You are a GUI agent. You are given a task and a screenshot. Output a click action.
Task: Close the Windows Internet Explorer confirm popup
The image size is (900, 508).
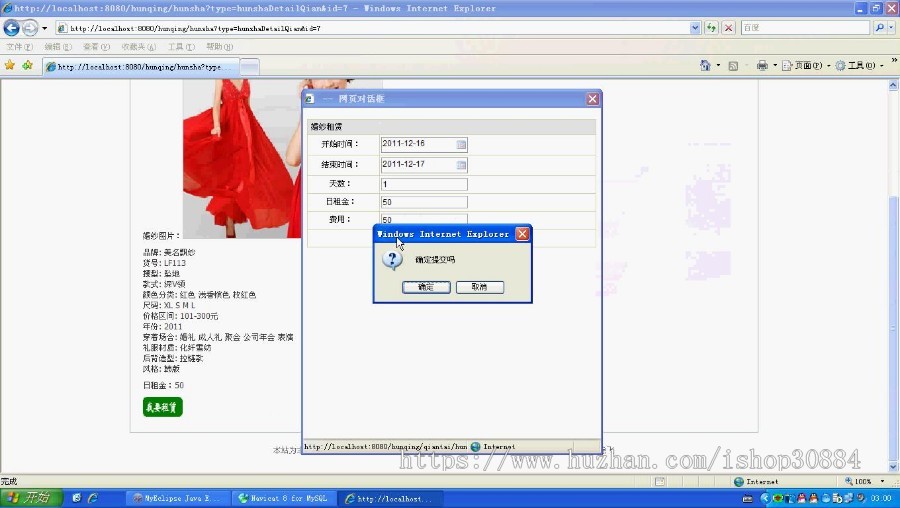522,234
